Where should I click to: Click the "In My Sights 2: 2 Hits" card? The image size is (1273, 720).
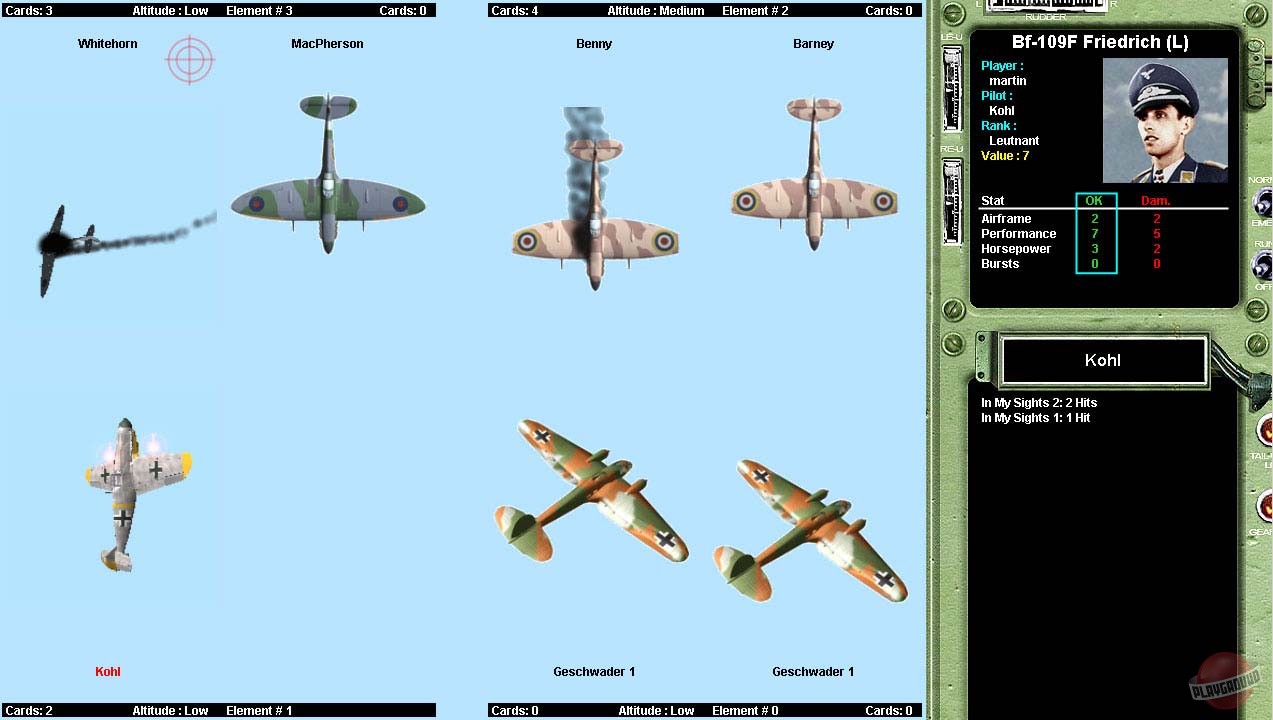(x=1039, y=403)
